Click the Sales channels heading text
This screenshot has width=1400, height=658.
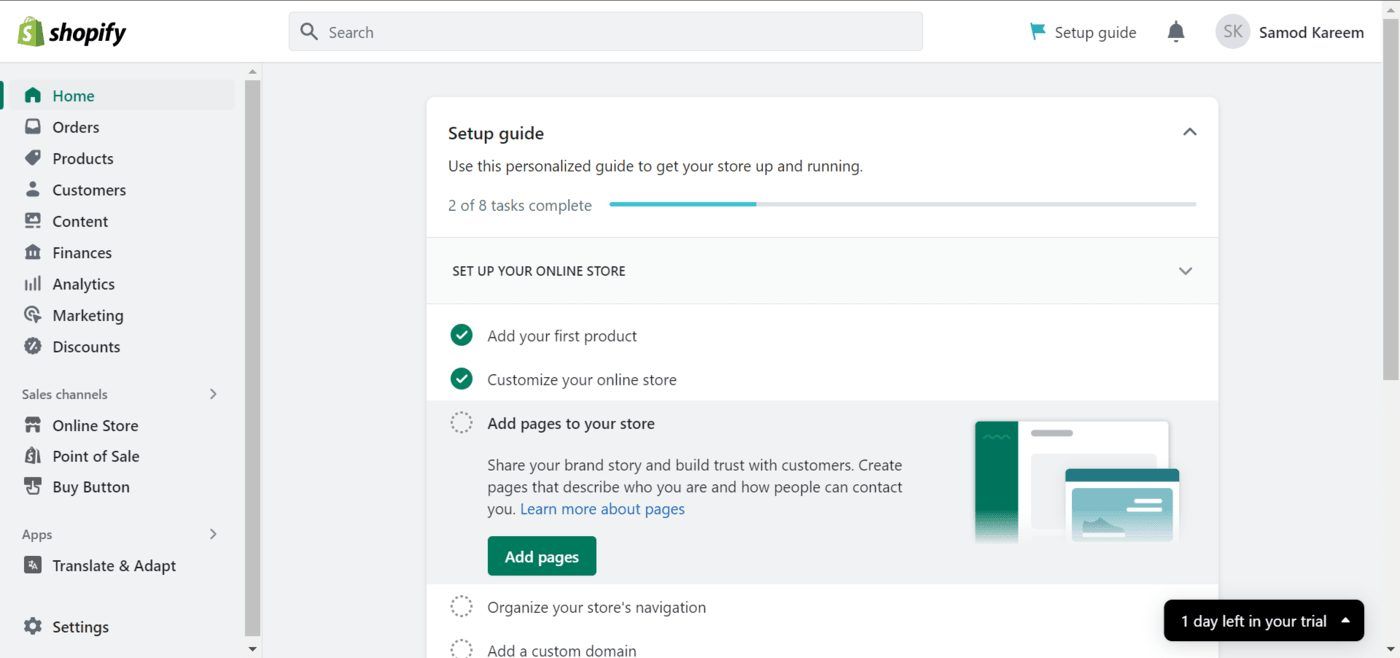click(65, 394)
